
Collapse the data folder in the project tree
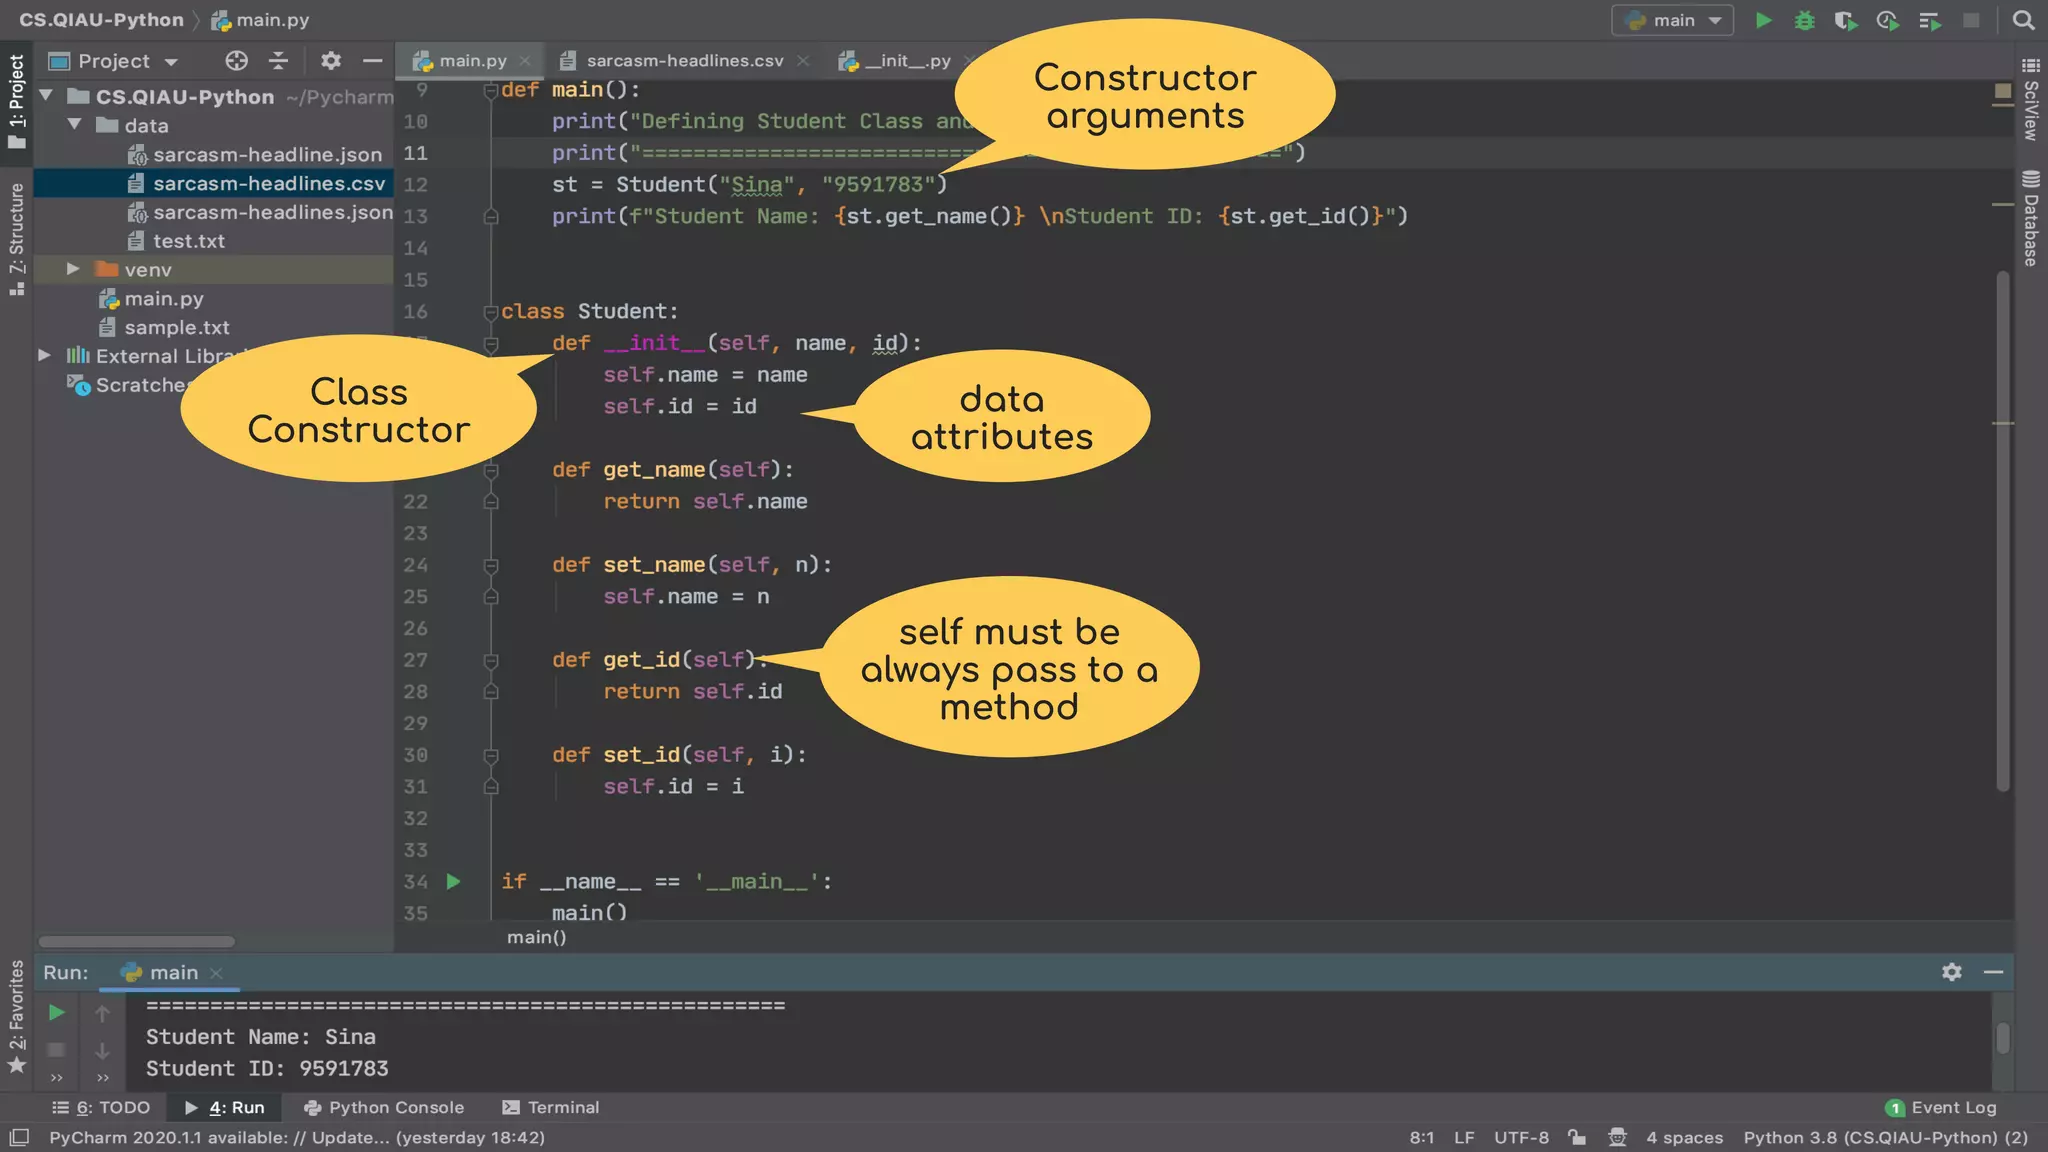tap(74, 125)
